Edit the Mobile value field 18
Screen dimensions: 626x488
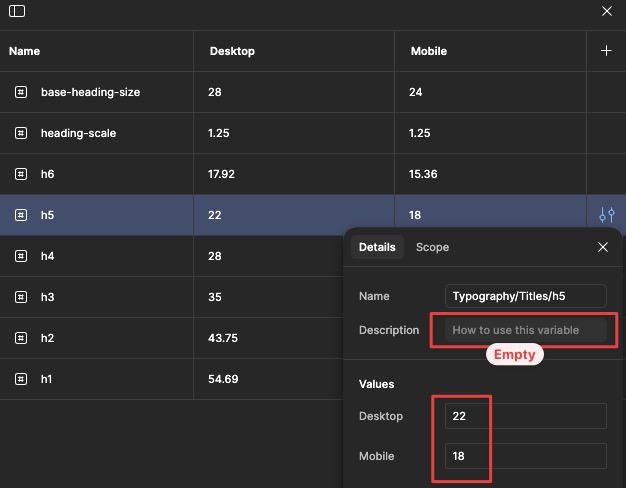tap(525, 456)
